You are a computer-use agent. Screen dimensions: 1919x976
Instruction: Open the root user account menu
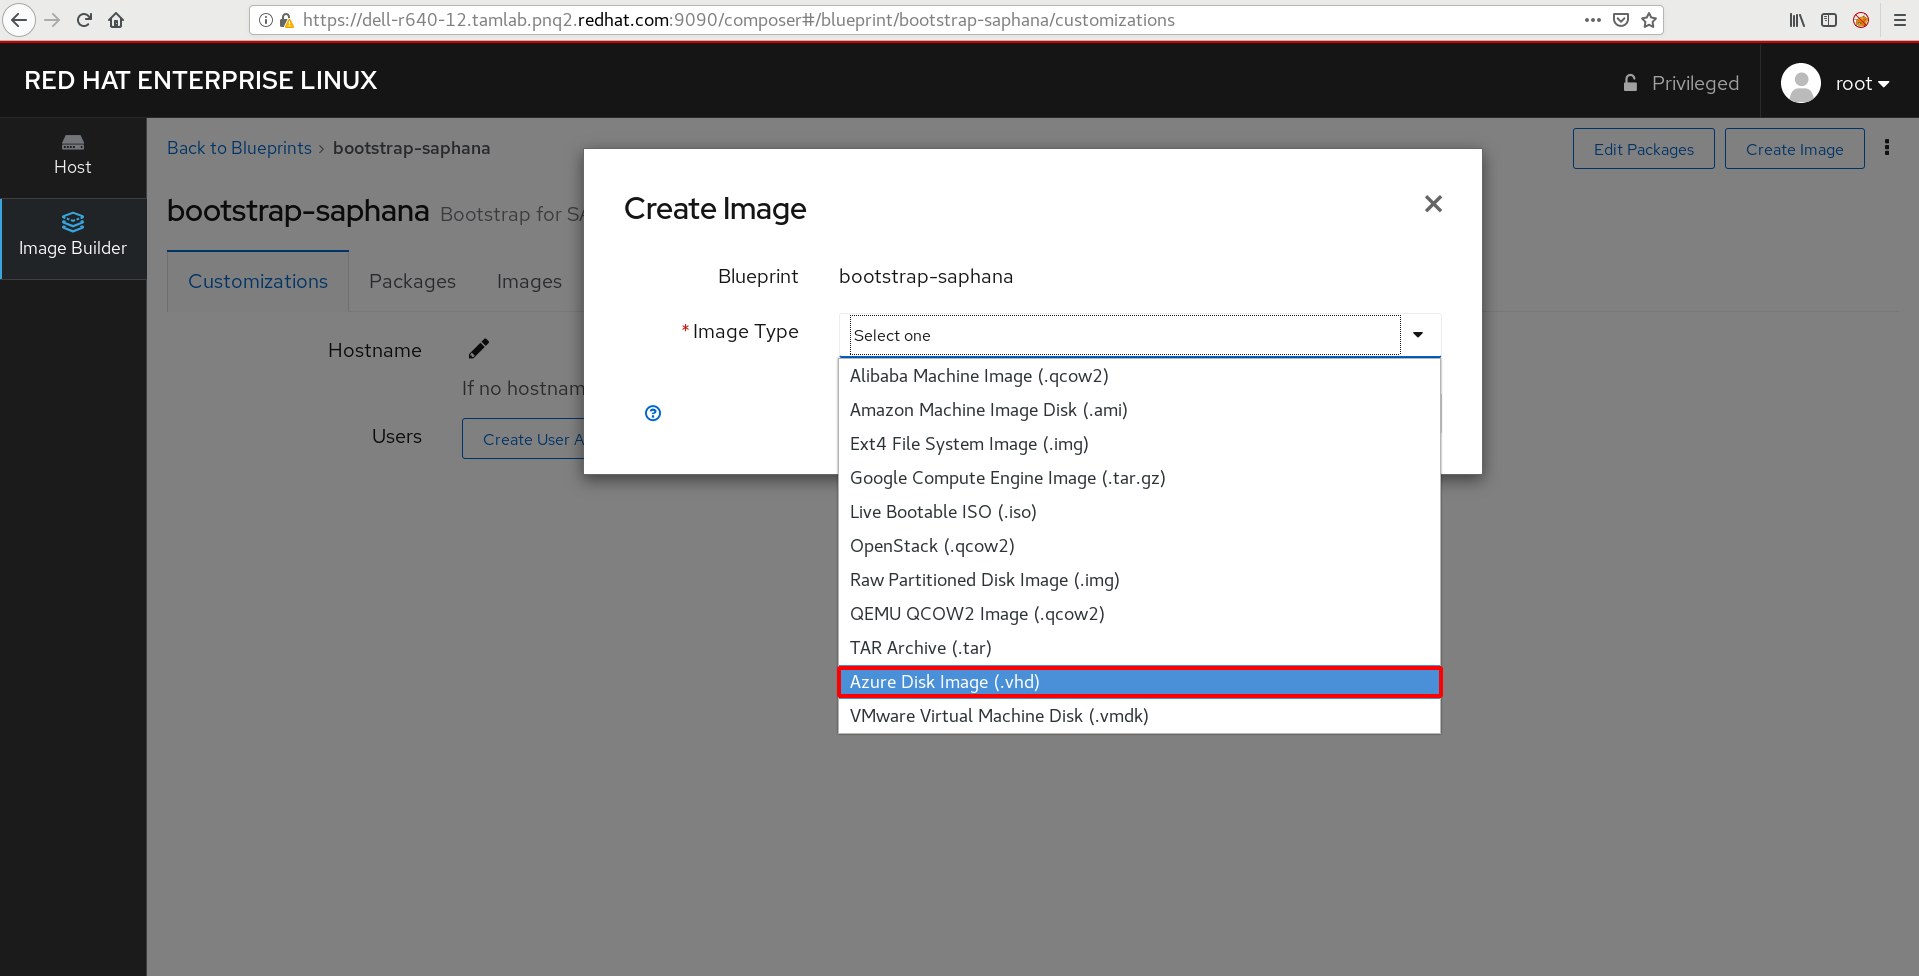1837,83
